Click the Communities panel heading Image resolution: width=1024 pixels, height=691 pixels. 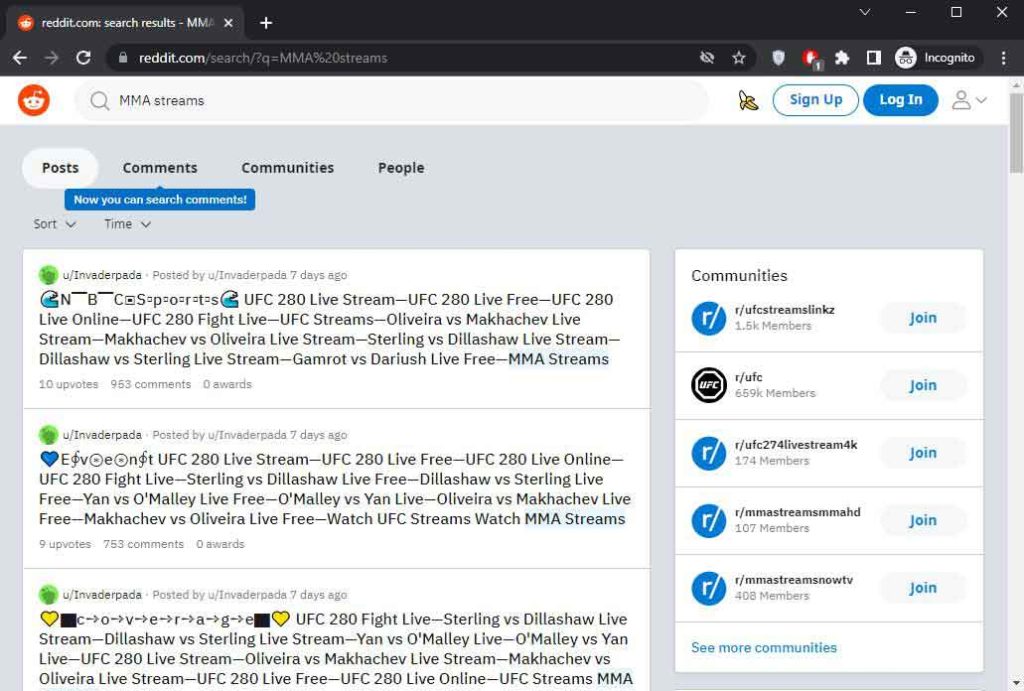point(739,276)
